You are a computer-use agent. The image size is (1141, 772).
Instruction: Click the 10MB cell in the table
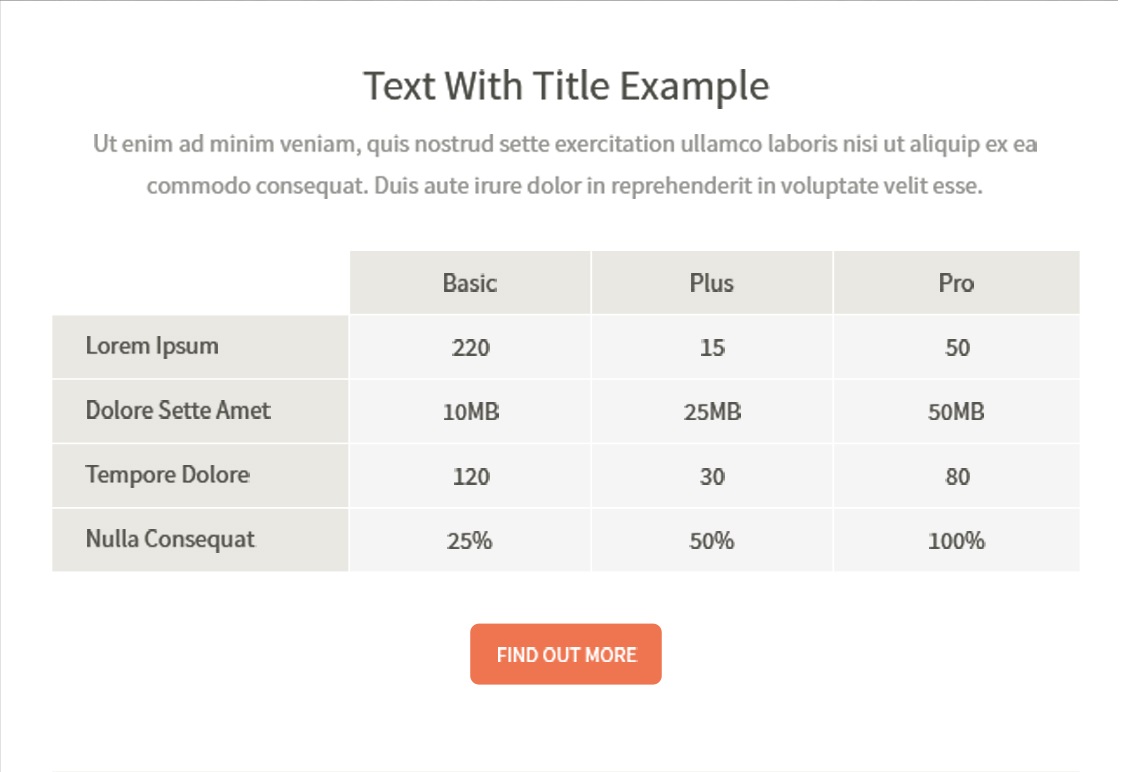click(x=470, y=412)
